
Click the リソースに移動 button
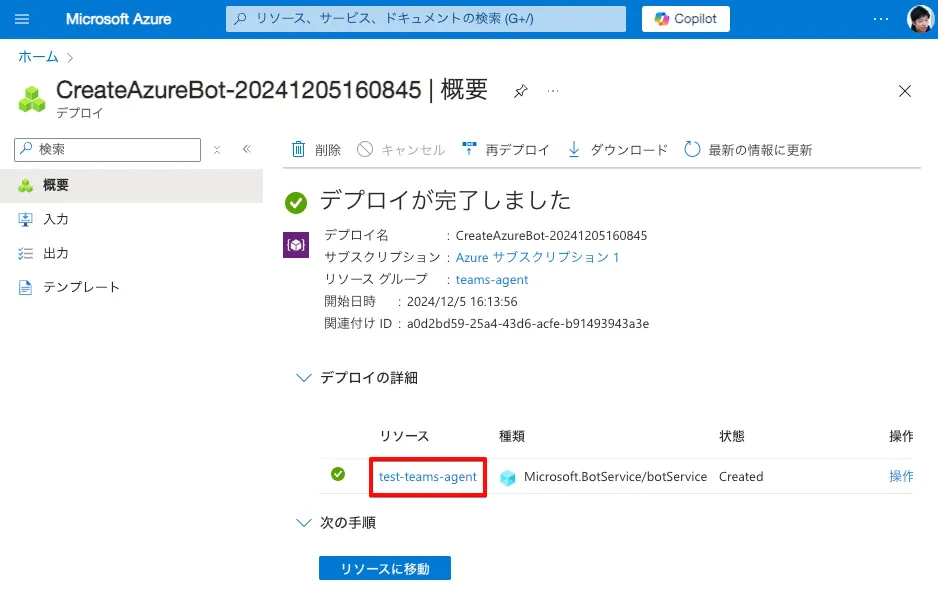click(385, 569)
